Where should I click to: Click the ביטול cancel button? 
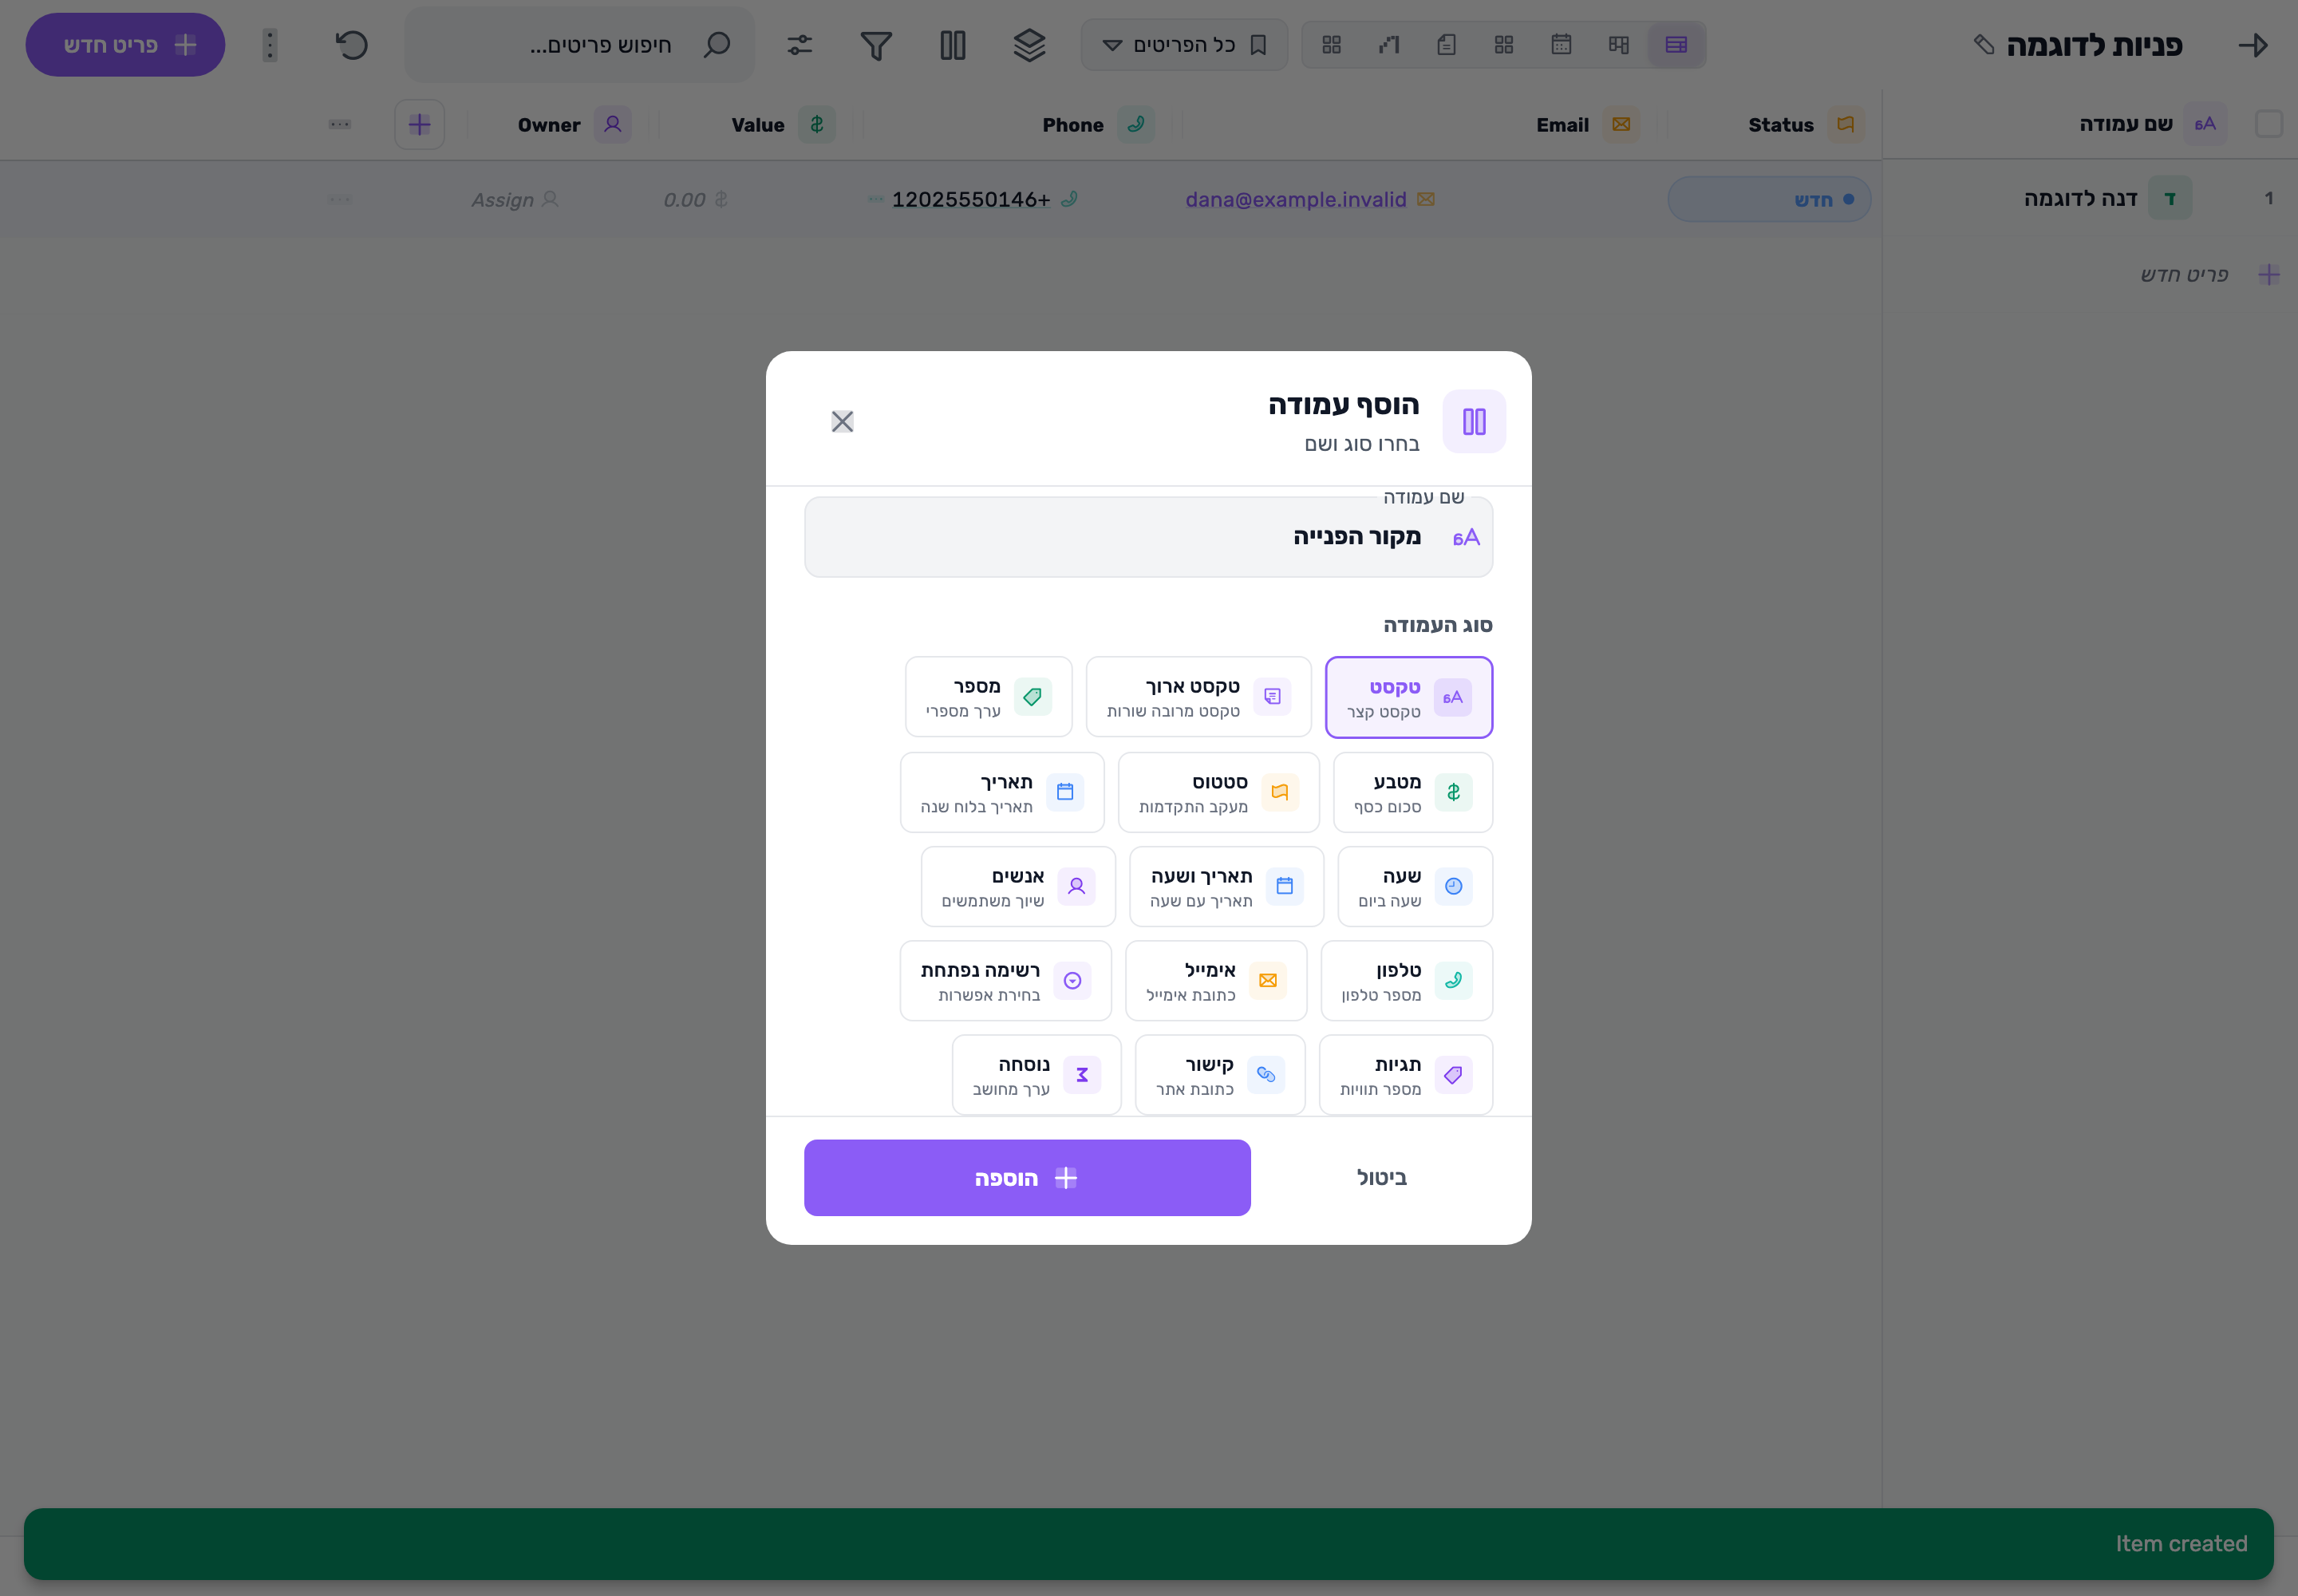(x=1381, y=1178)
